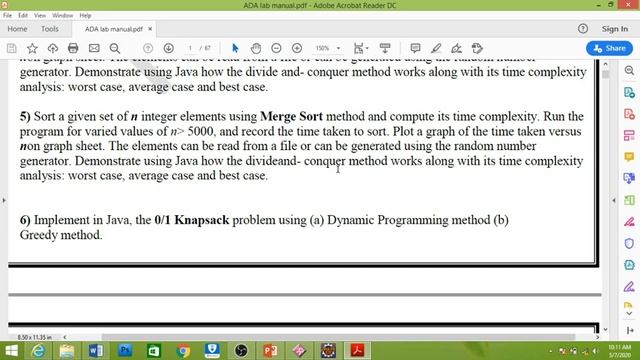
Task: Open the Window menu
Action: pyautogui.click(x=62, y=16)
